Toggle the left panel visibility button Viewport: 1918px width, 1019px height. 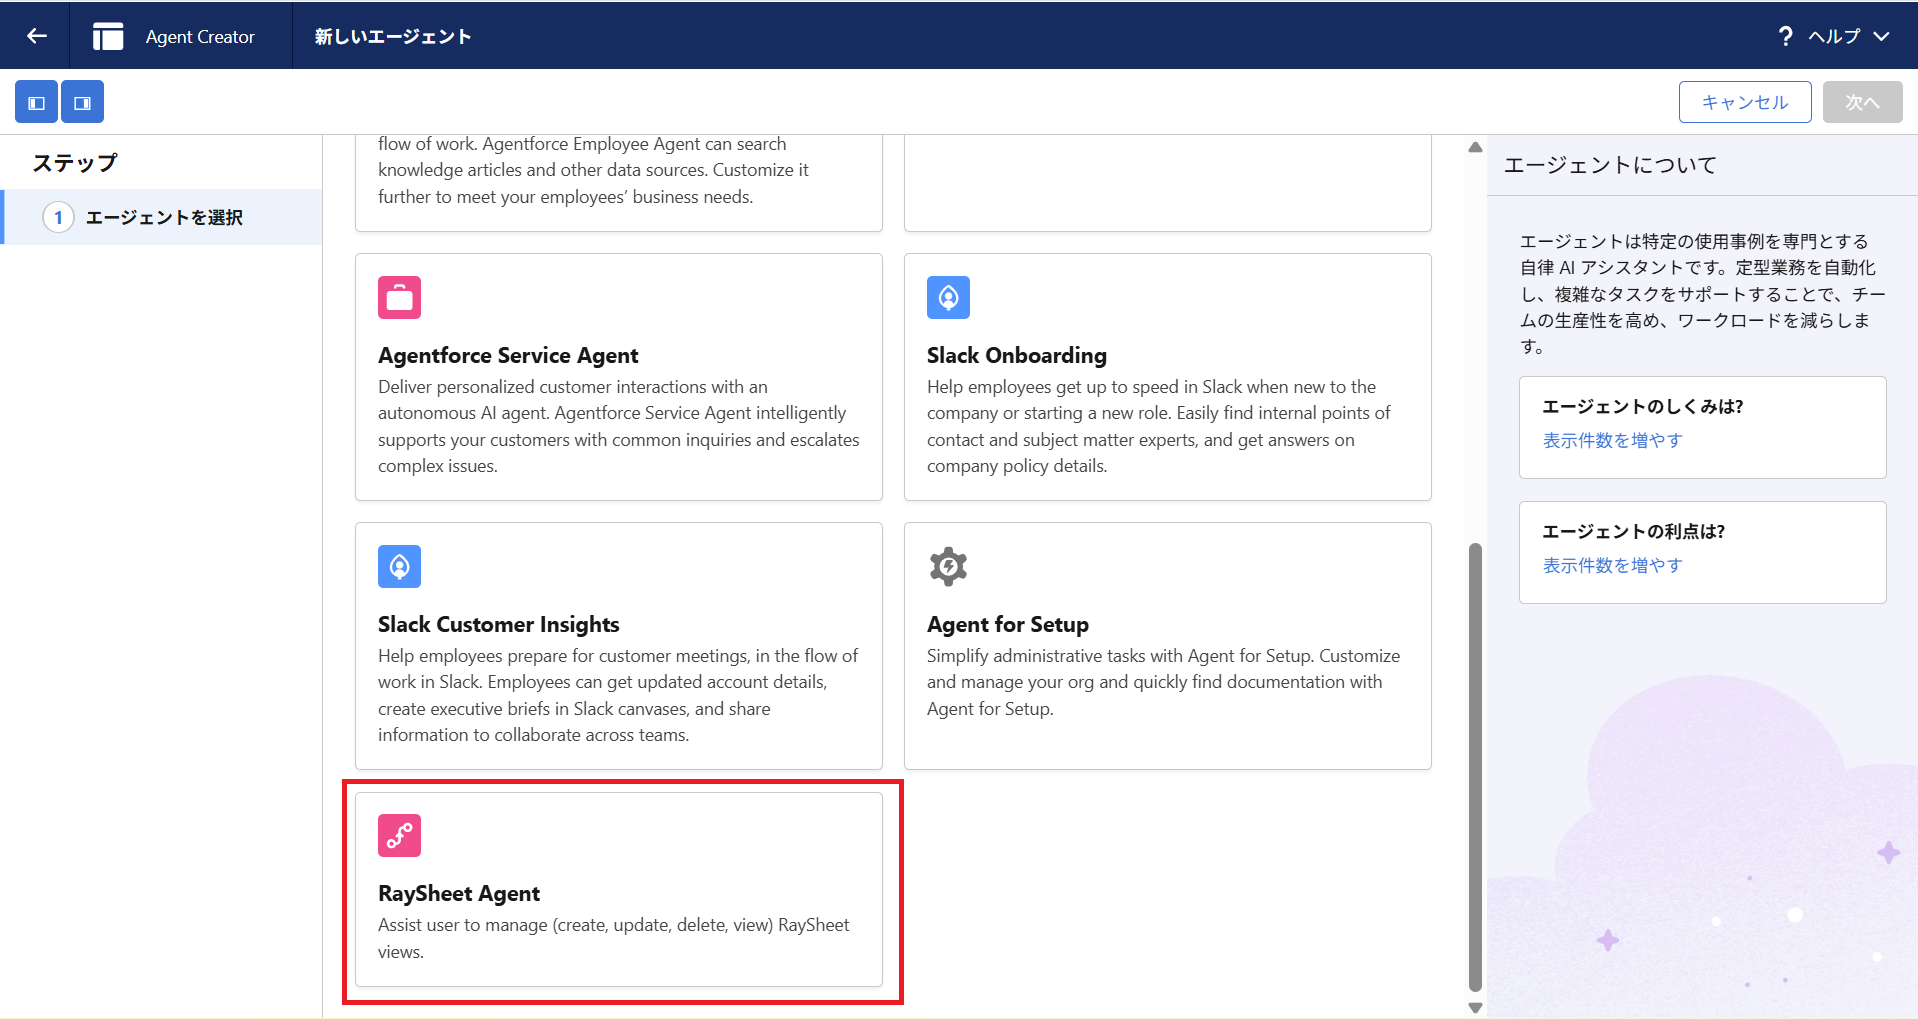coord(36,102)
